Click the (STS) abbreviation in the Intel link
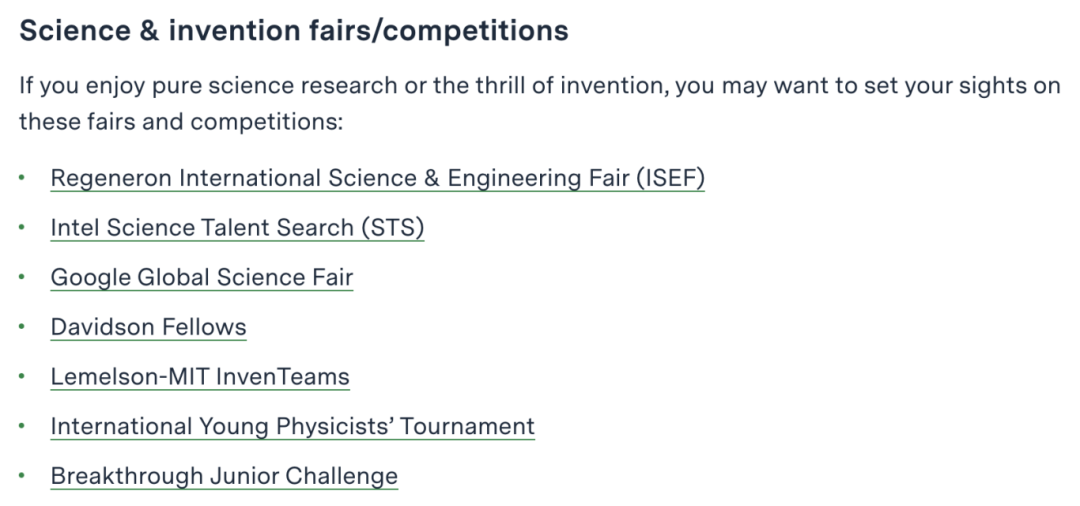 [x=393, y=228]
